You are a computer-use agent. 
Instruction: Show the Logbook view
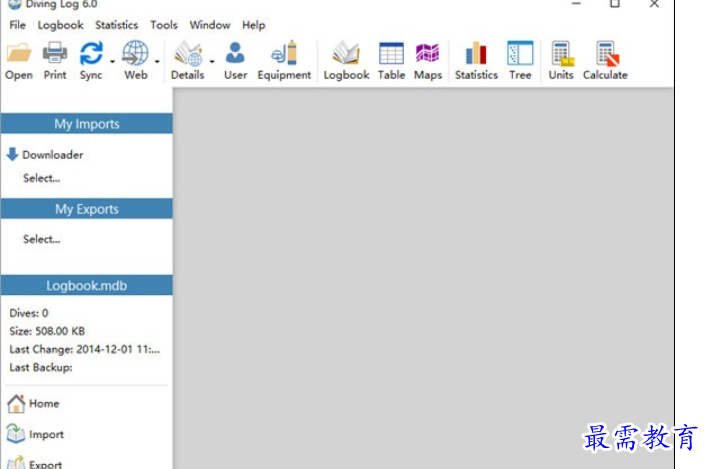[346, 53]
